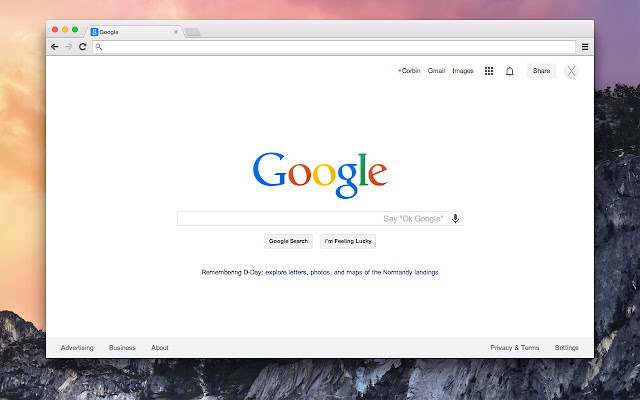
Task: Click the browser back arrow
Action: click(54, 47)
